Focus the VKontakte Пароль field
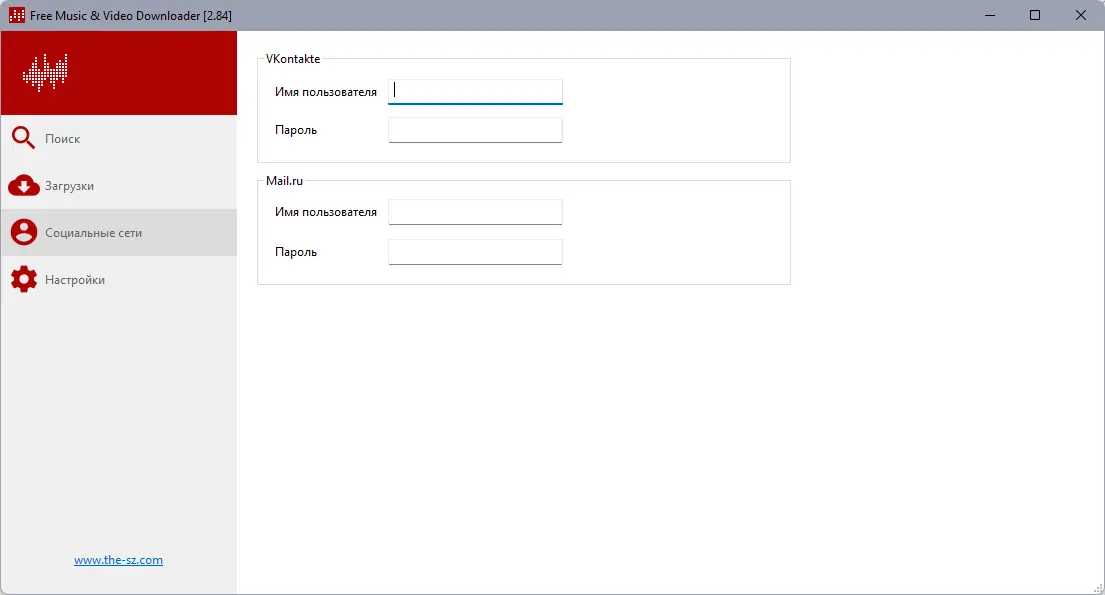This screenshot has width=1105, height=595. tap(475, 130)
